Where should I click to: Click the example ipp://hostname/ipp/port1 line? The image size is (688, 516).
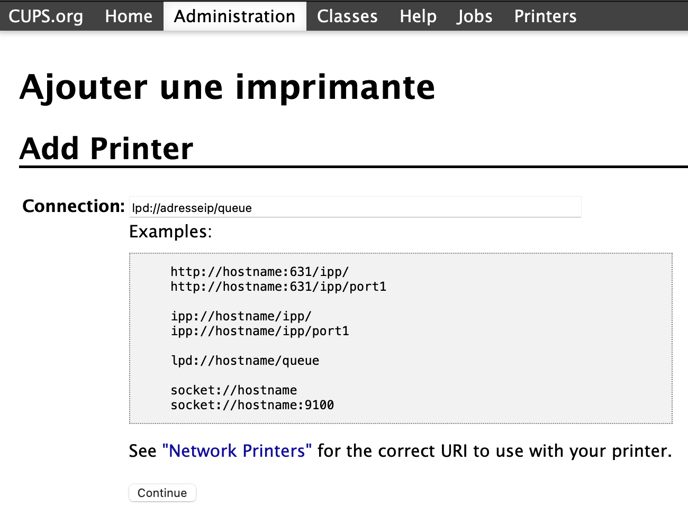pos(260,331)
